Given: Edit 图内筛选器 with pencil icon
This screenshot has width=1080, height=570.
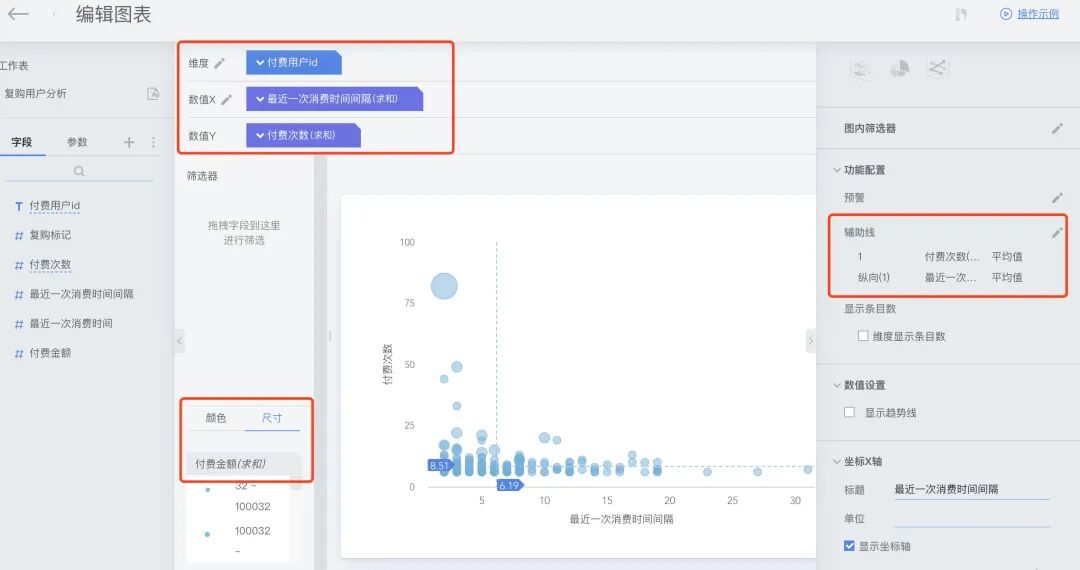Looking at the screenshot, I should (x=1057, y=129).
